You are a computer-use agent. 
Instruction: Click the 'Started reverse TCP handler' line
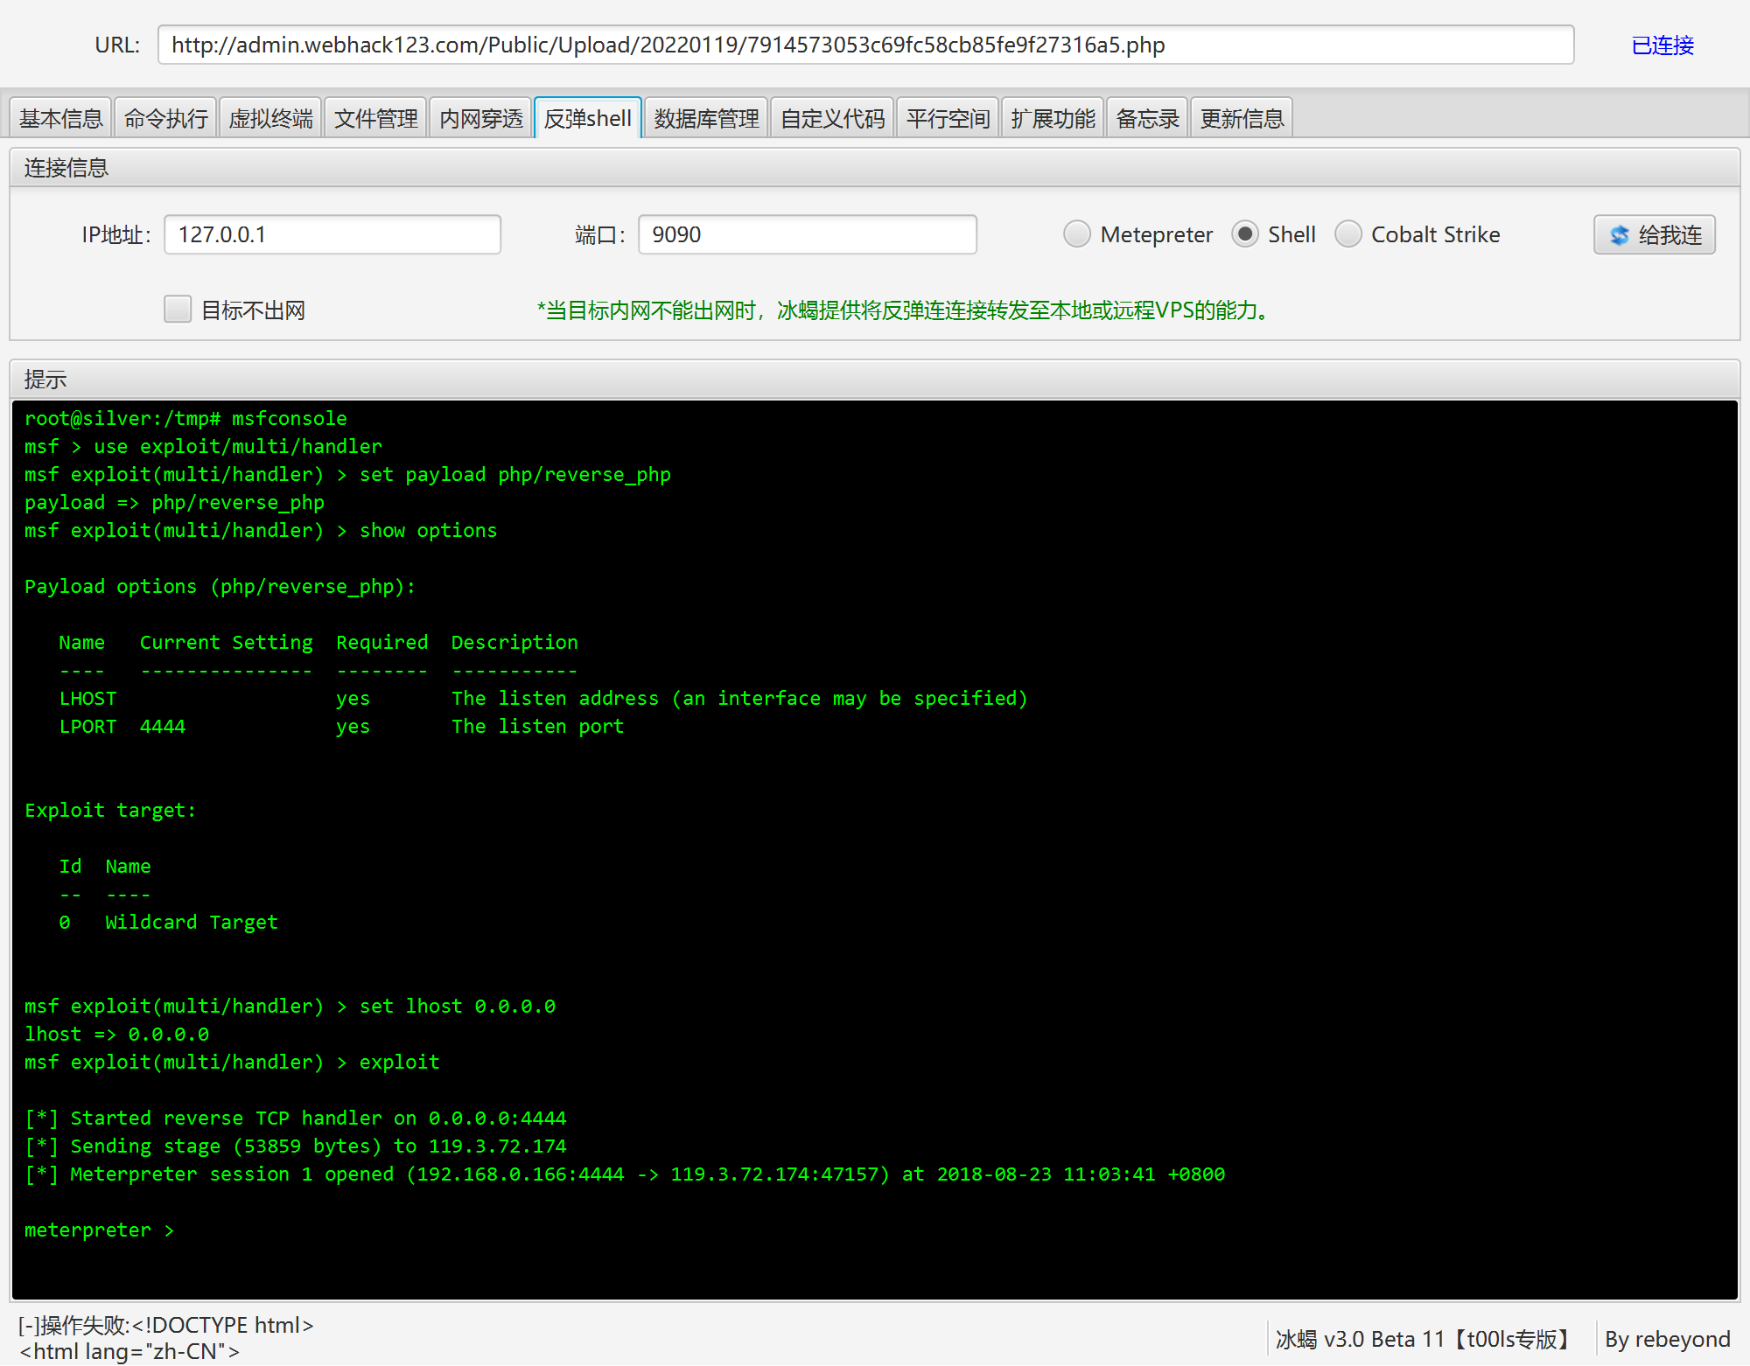295,1118
